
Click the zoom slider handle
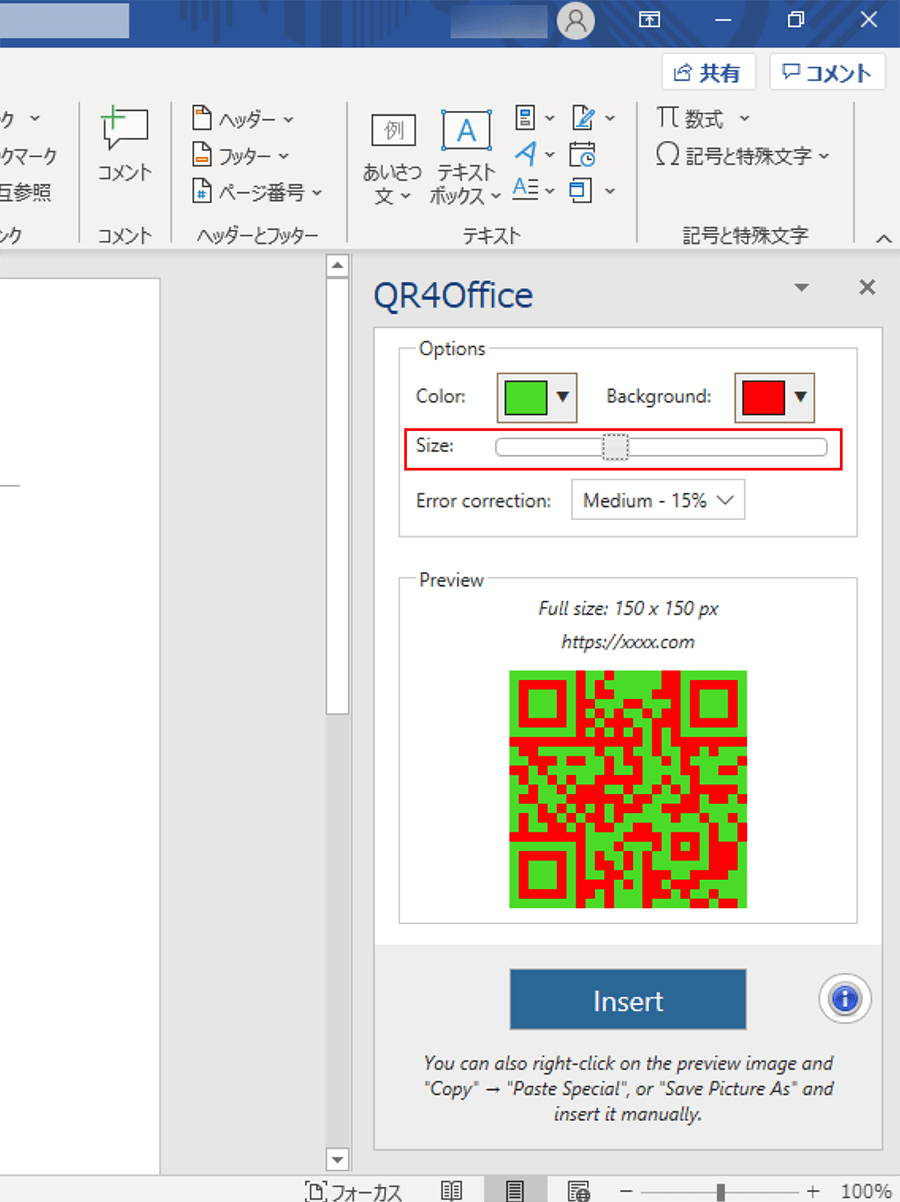tap(720, 1191)
